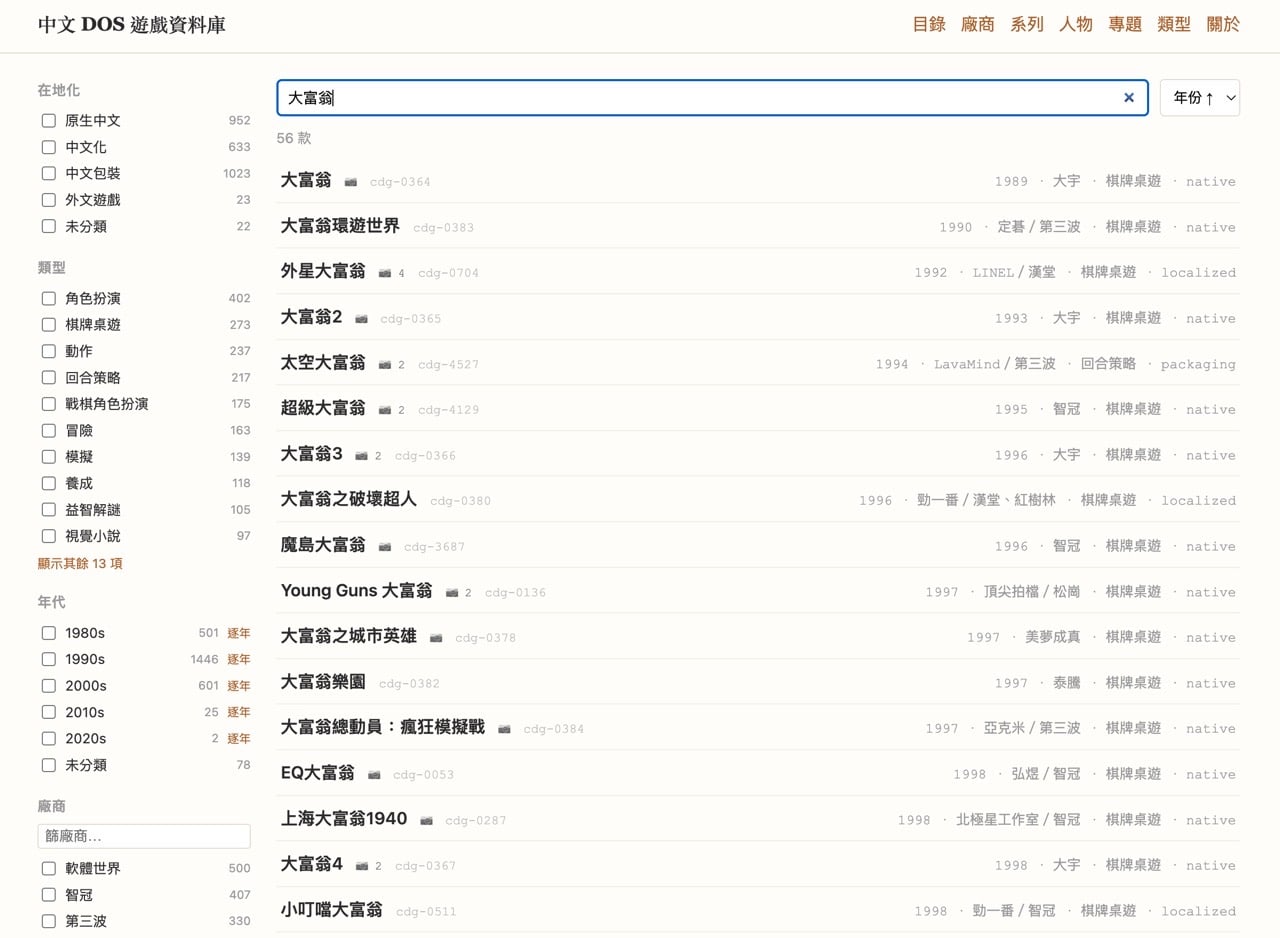Check the 原生中文 localization filter
The image size is (1280, 938).
tap(48, 120)
